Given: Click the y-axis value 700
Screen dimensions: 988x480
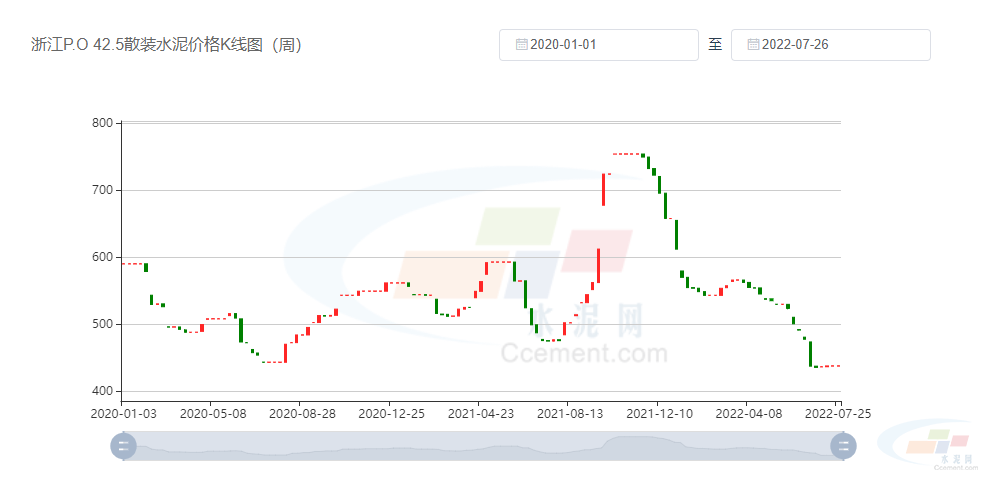Looking at the screenshot, I should [103, 190].
